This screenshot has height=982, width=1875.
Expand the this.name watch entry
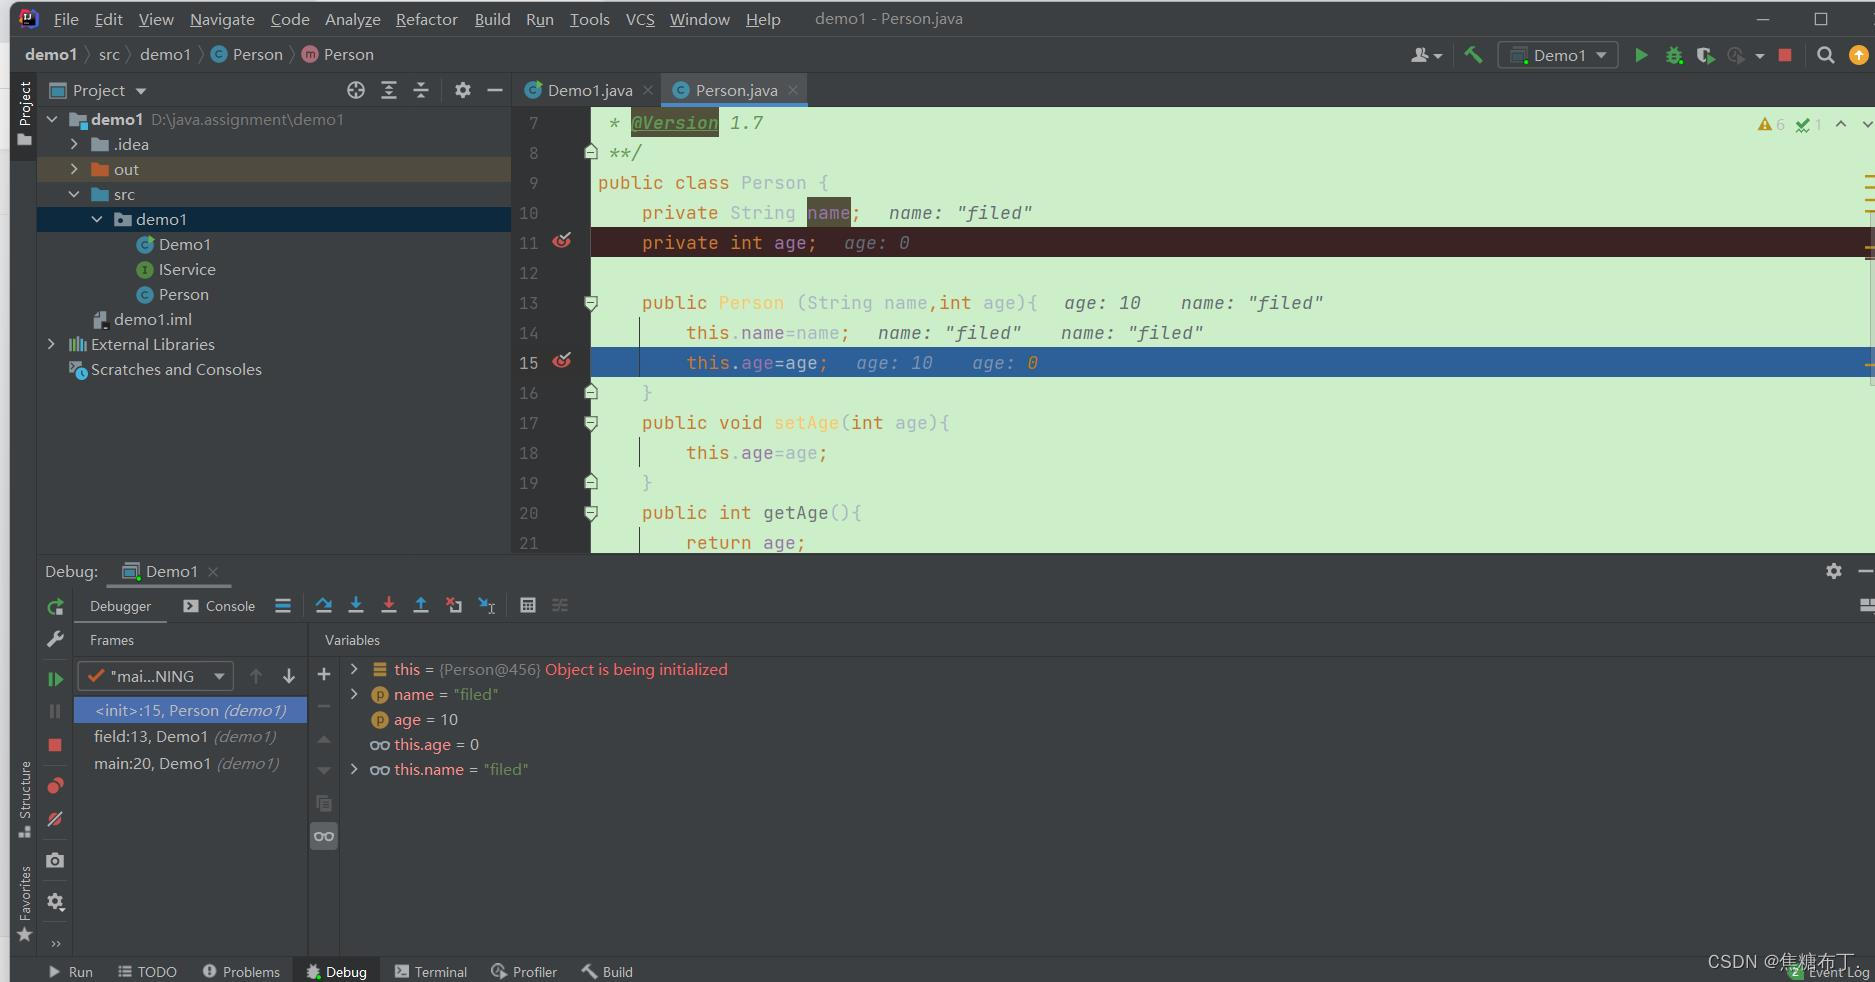354,769
